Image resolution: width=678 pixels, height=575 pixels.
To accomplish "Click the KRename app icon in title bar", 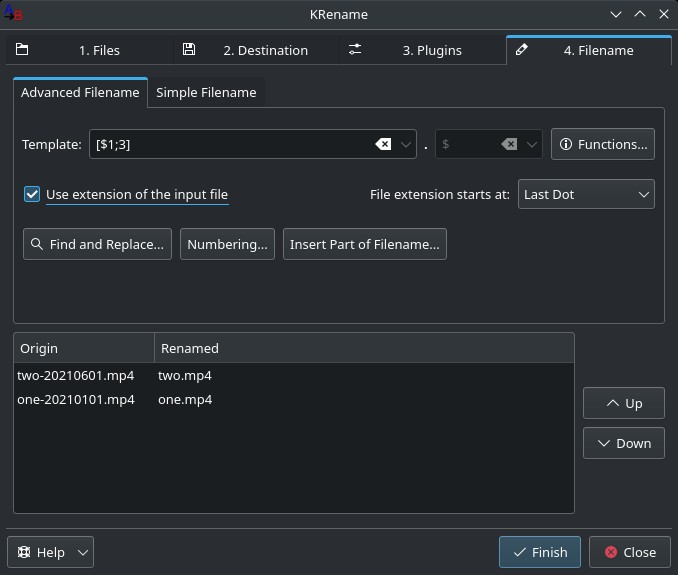I will [x=13, y=13].
